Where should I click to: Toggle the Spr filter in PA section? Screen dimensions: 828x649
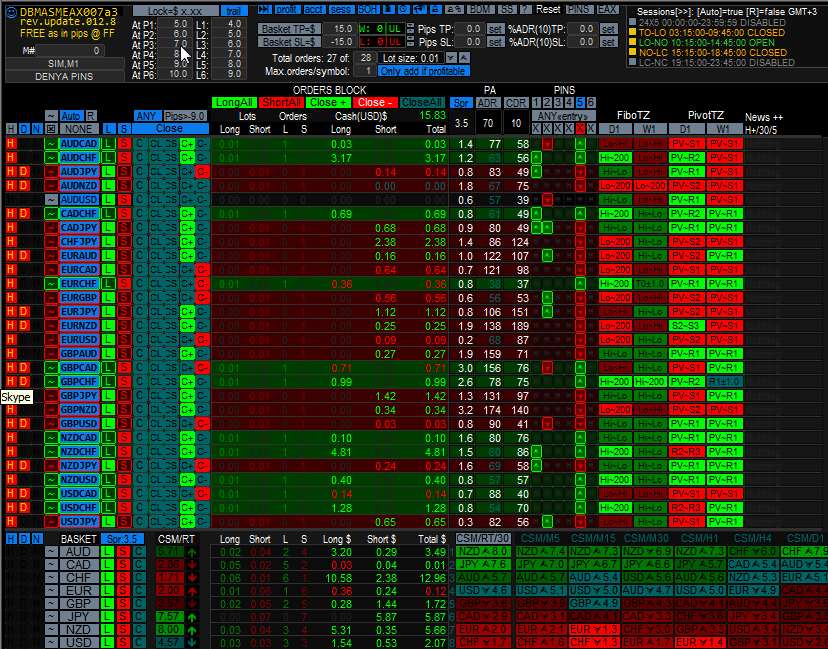coord(461,103)
